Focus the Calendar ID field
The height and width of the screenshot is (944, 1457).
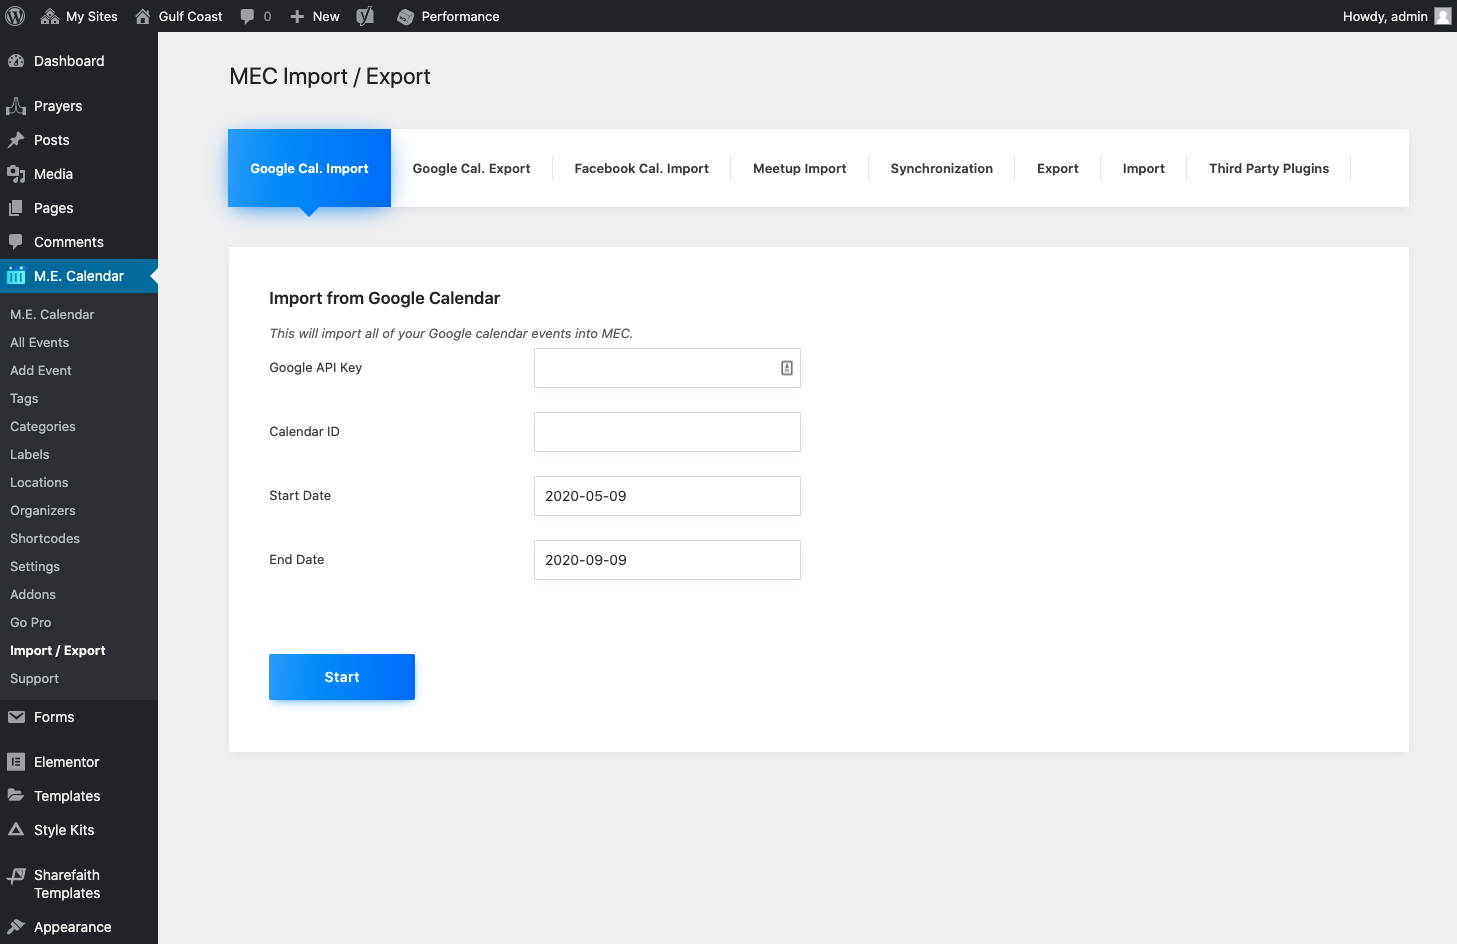[667, 432]
